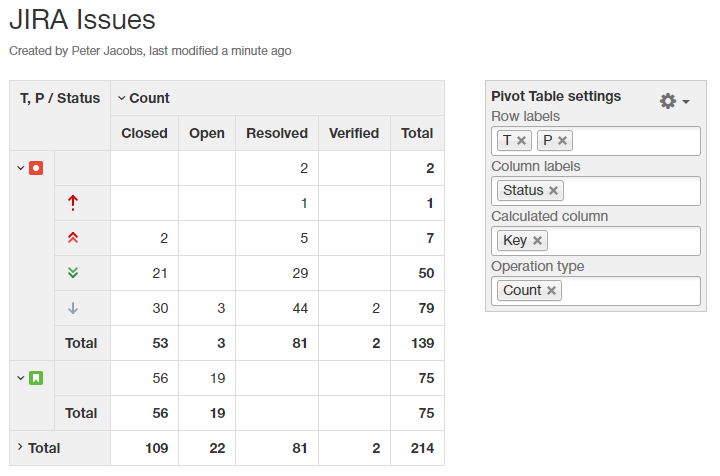Click the Total column header
720x476 pixels.
417,133
